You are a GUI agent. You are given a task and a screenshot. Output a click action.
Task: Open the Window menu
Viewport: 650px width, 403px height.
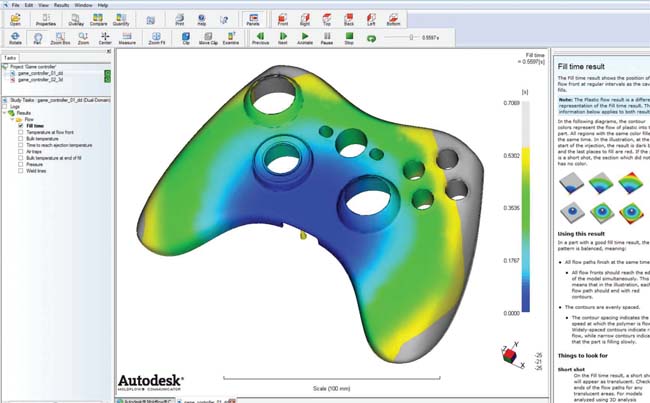click(83, 5)
